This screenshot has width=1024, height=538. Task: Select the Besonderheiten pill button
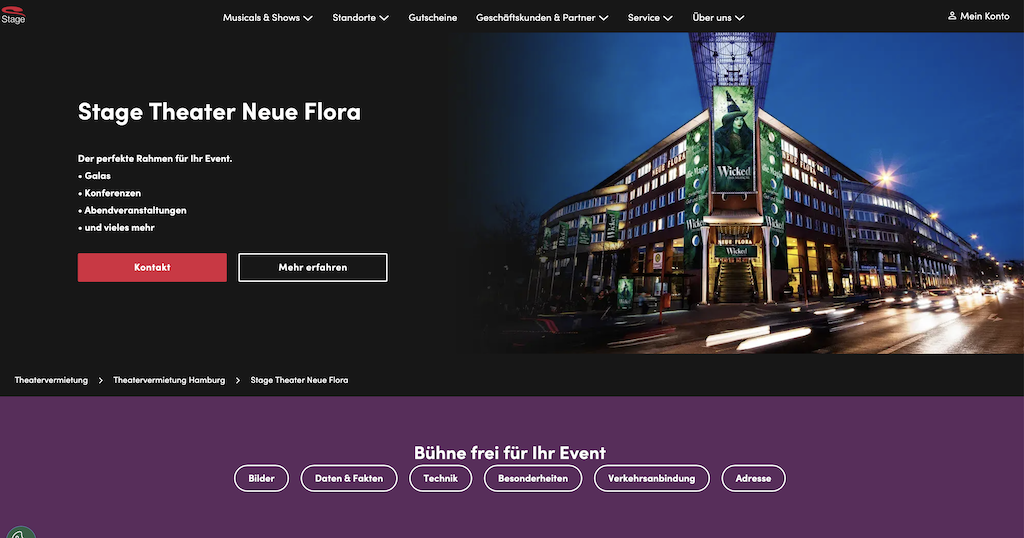[533, 479]
